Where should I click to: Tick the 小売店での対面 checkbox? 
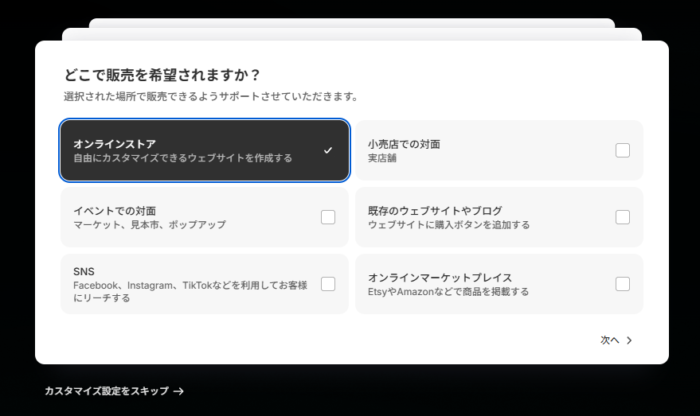coord(622,151)
